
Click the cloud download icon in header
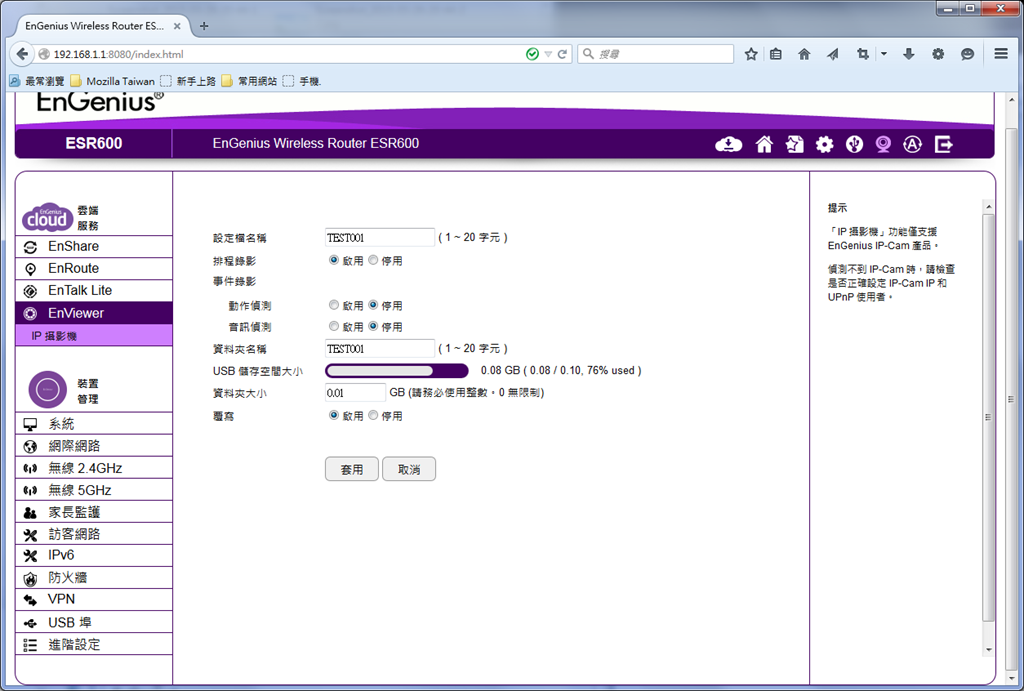tap(728, 144)
